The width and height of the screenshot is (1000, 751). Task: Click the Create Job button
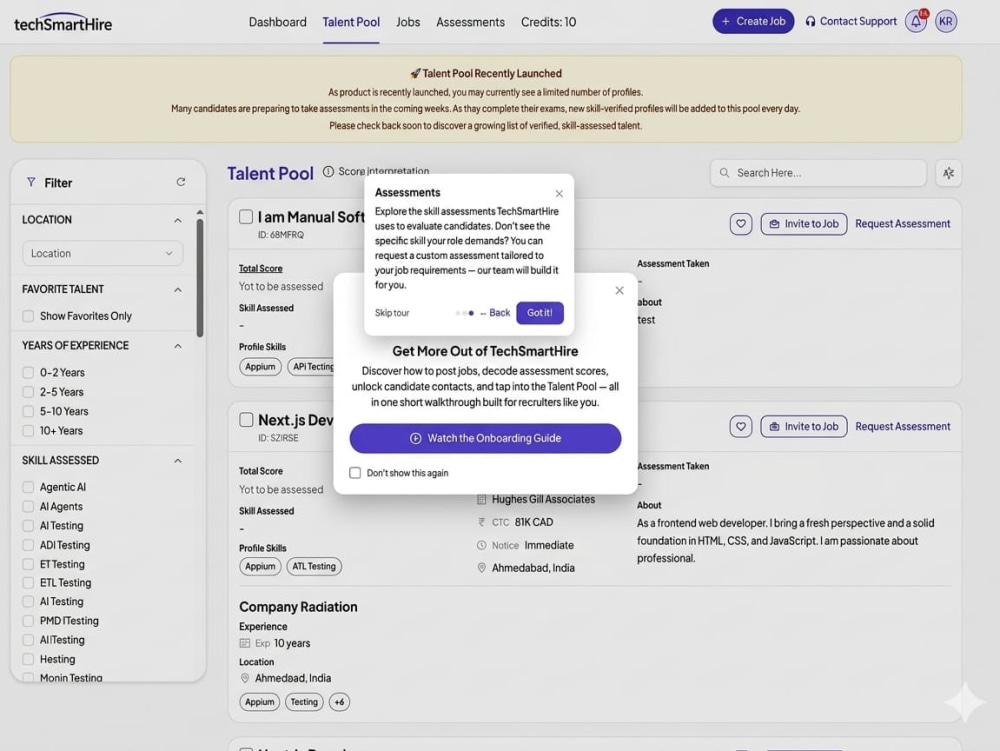pyautogui.click(x=753, y=21)
